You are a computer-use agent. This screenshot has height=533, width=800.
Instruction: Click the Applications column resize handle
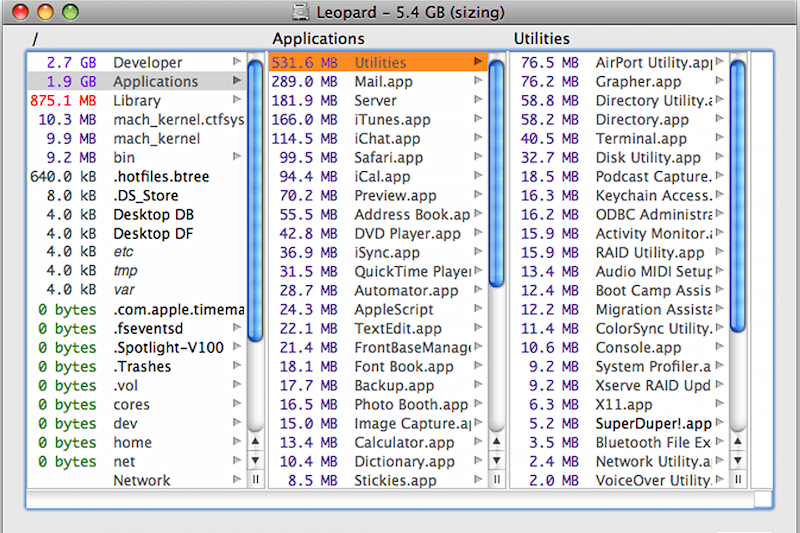pyautogui.click(x=496, y=479)
